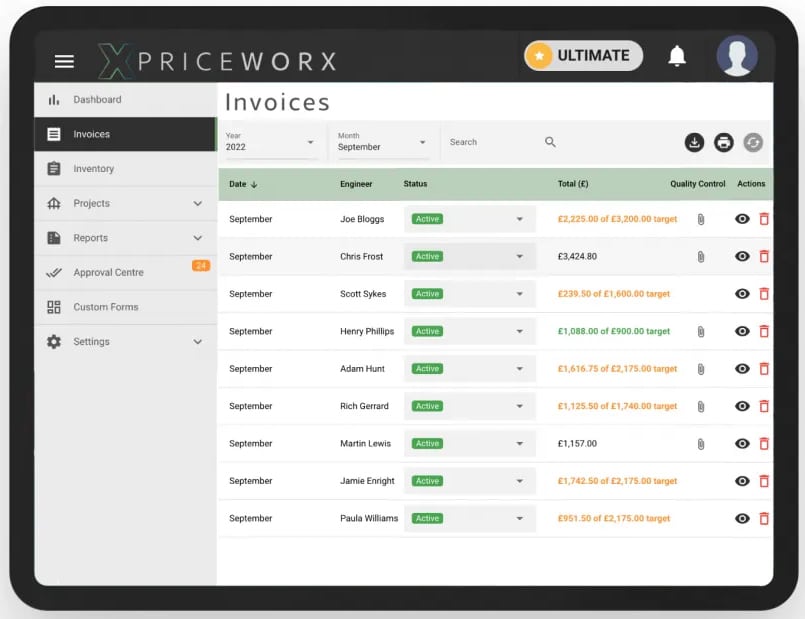The height and width of the screenshot is (619, 805).
Task: Expand the Reports sidebar section
Action: [x=90, y=238]
